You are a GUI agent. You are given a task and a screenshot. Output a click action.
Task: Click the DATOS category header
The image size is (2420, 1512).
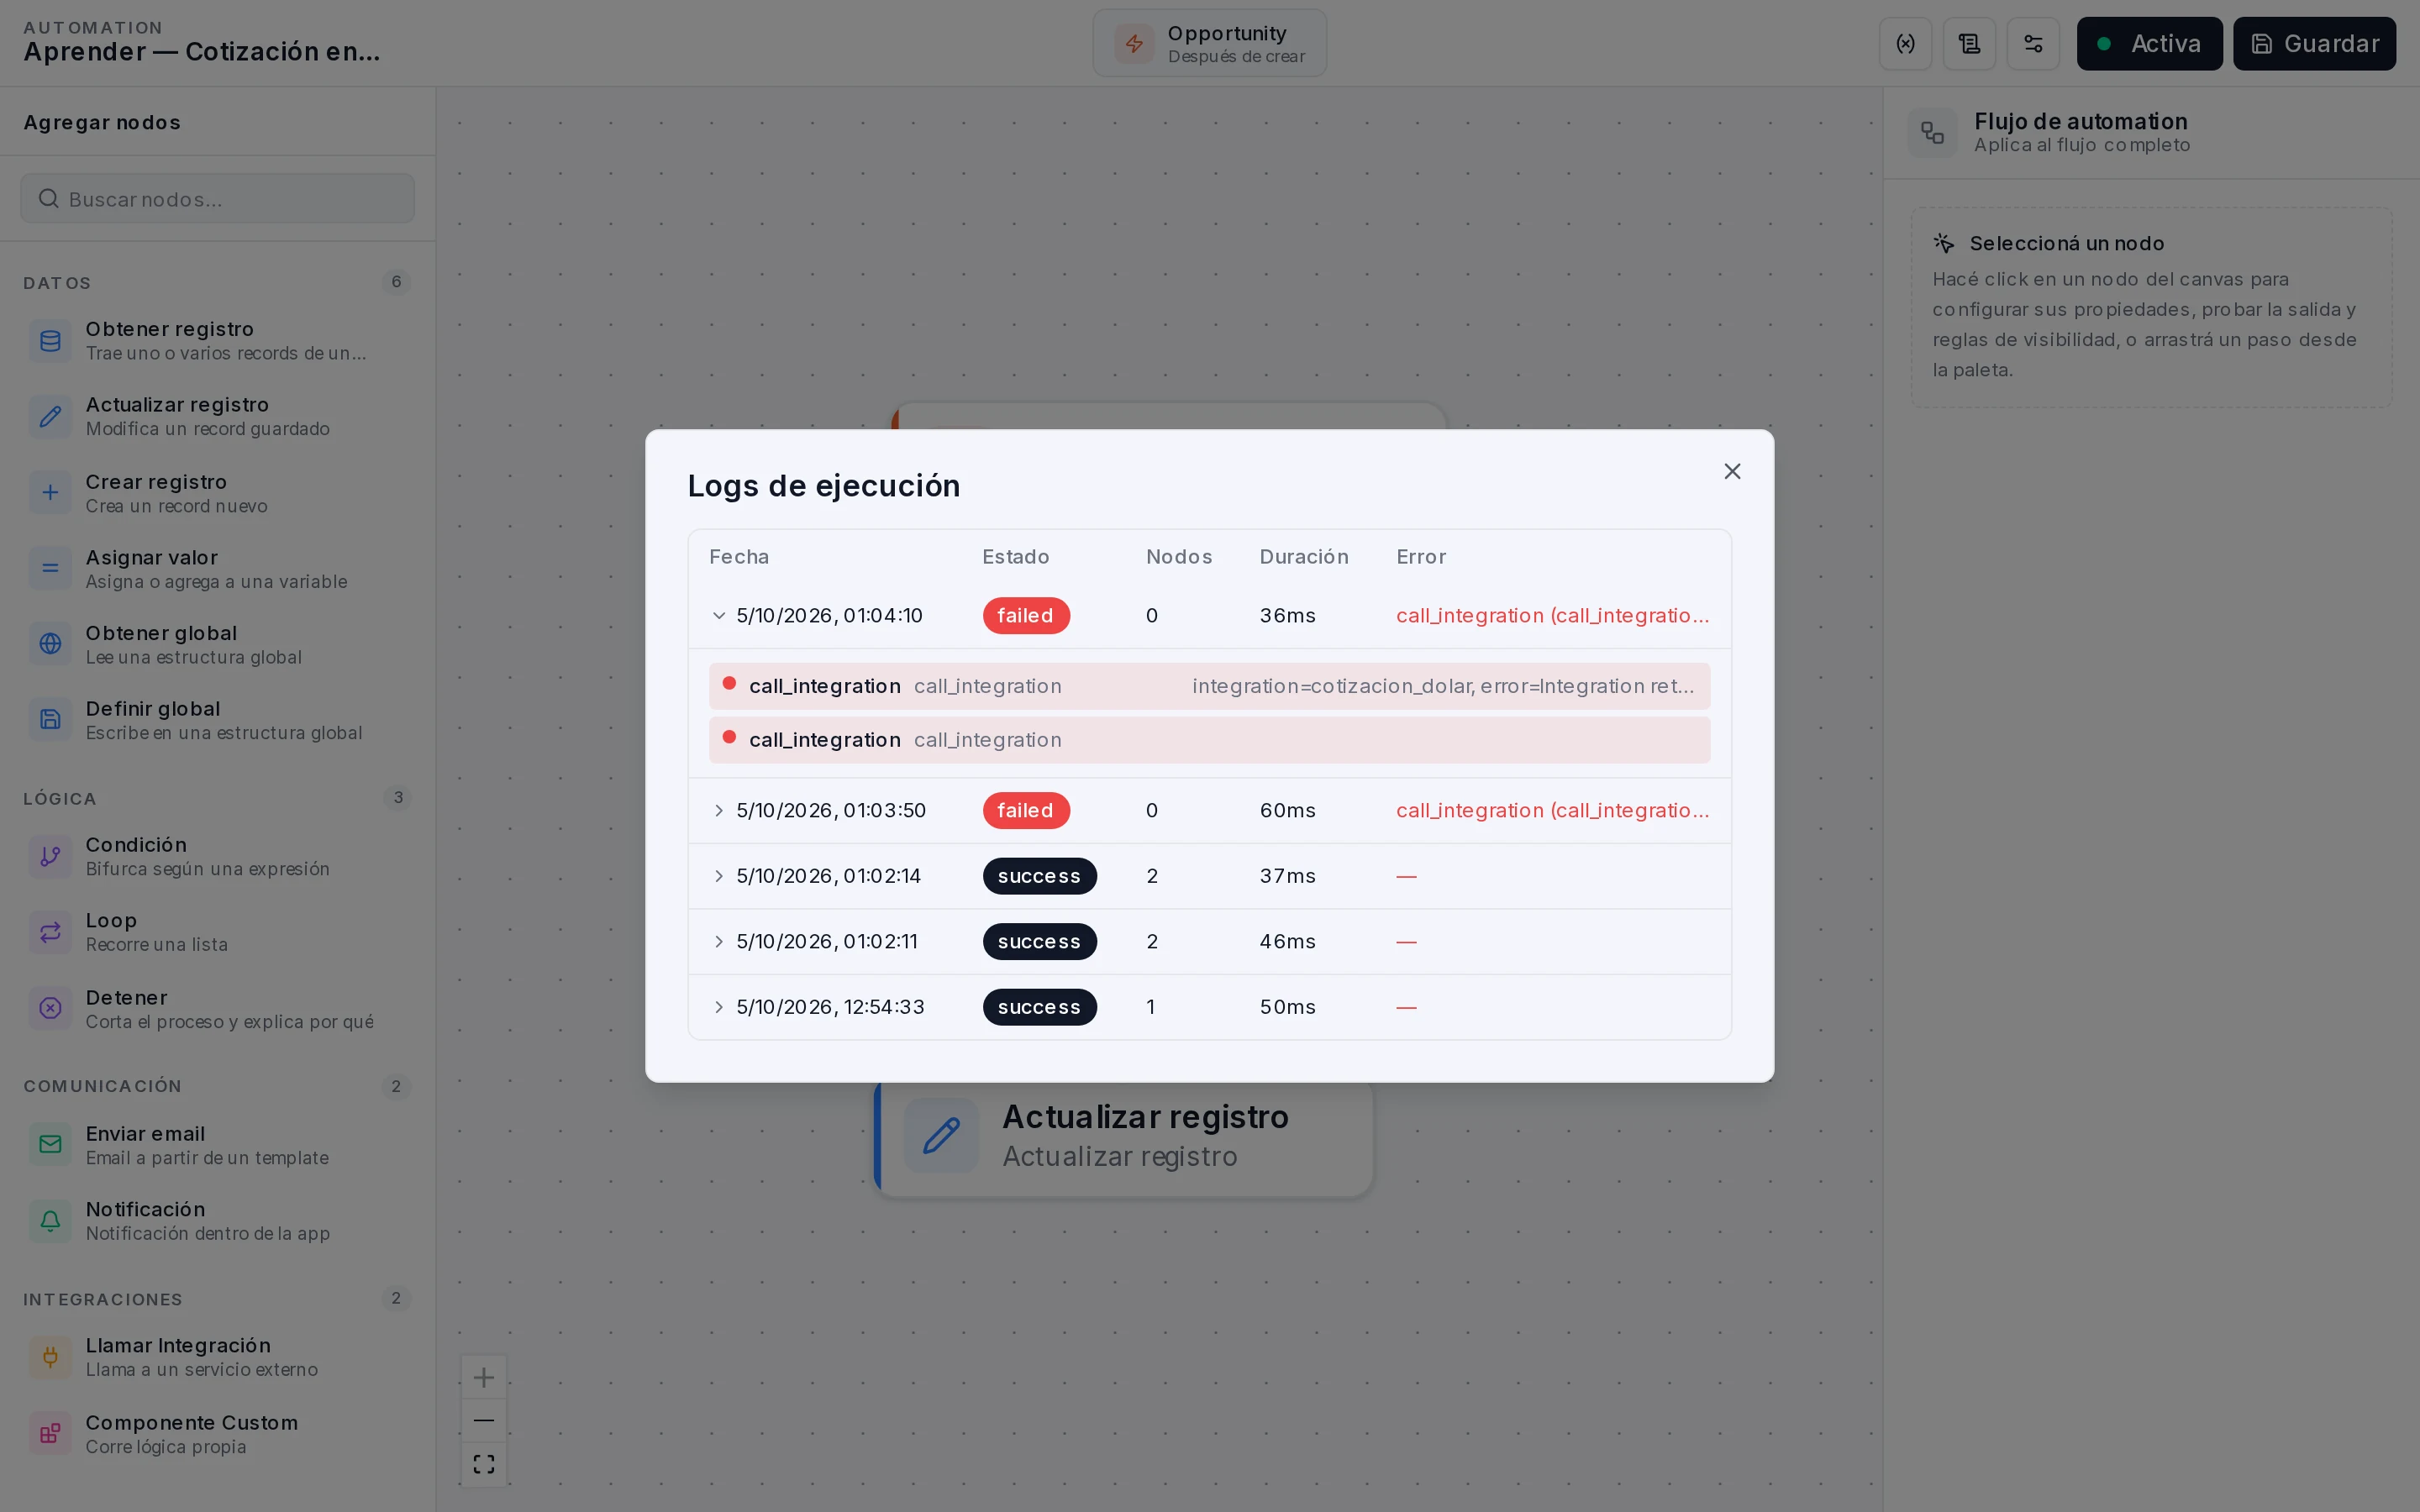click(57, 283)
